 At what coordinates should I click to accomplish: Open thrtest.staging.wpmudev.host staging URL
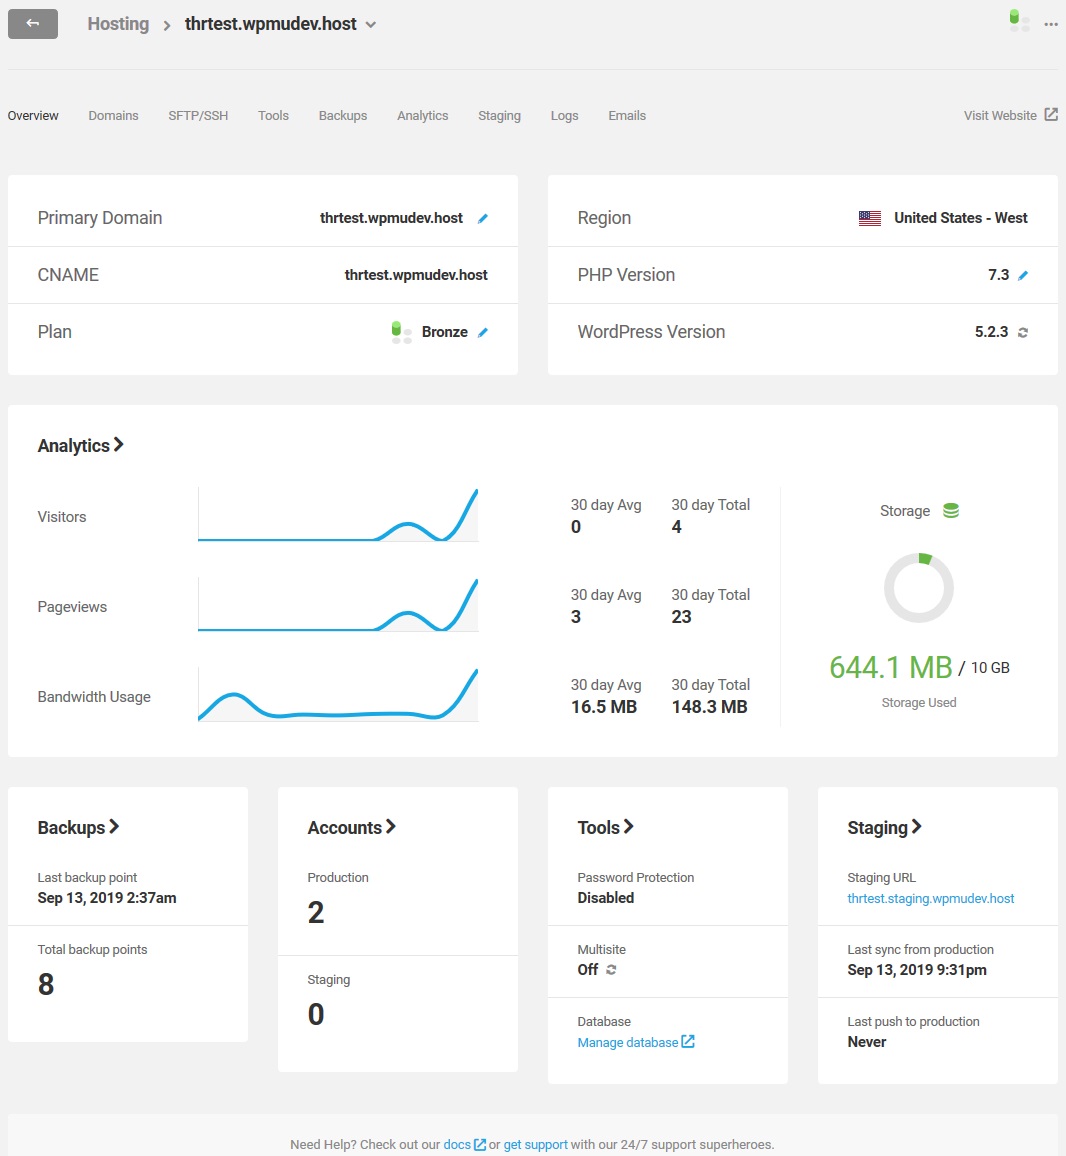[930, 898]
